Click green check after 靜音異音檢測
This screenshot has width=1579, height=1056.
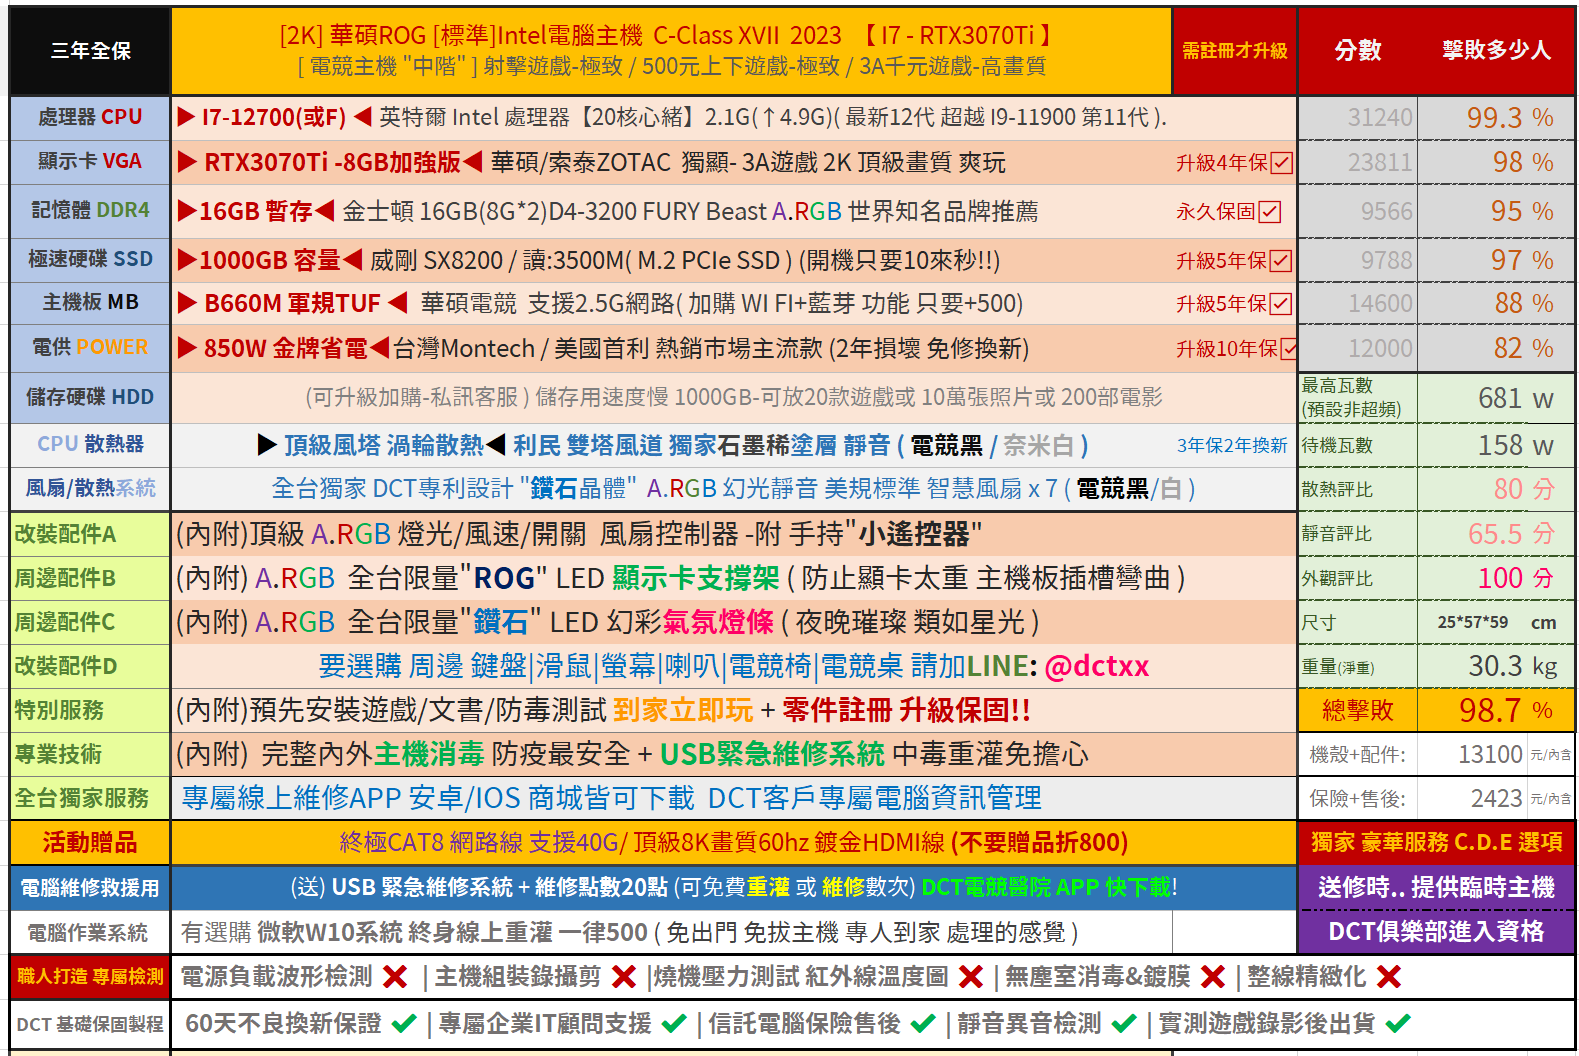[x=1124, y=1024]
